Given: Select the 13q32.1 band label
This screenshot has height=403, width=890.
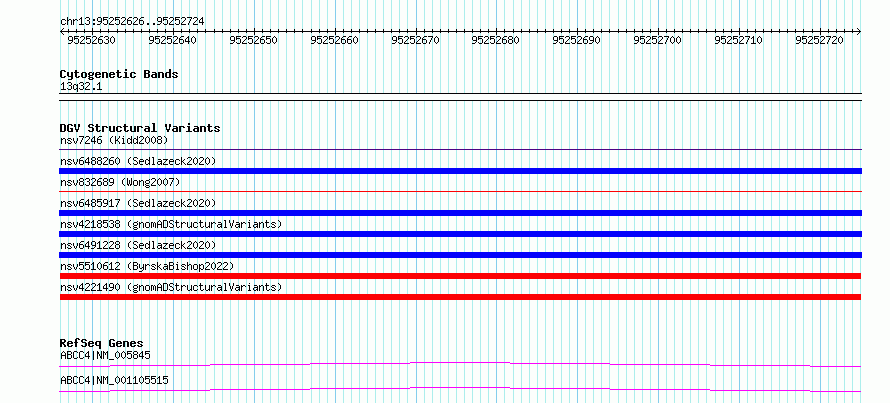Looking at the screenshot, I should point(81,87).
